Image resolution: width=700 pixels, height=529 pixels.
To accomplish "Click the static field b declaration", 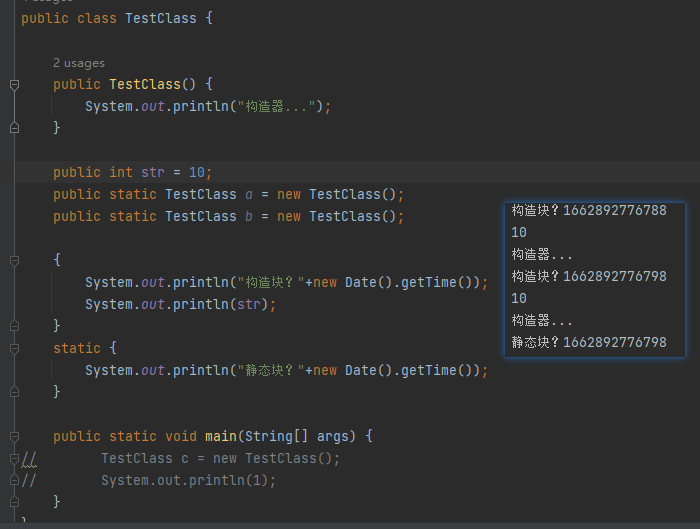I will [x=249, y=216].
